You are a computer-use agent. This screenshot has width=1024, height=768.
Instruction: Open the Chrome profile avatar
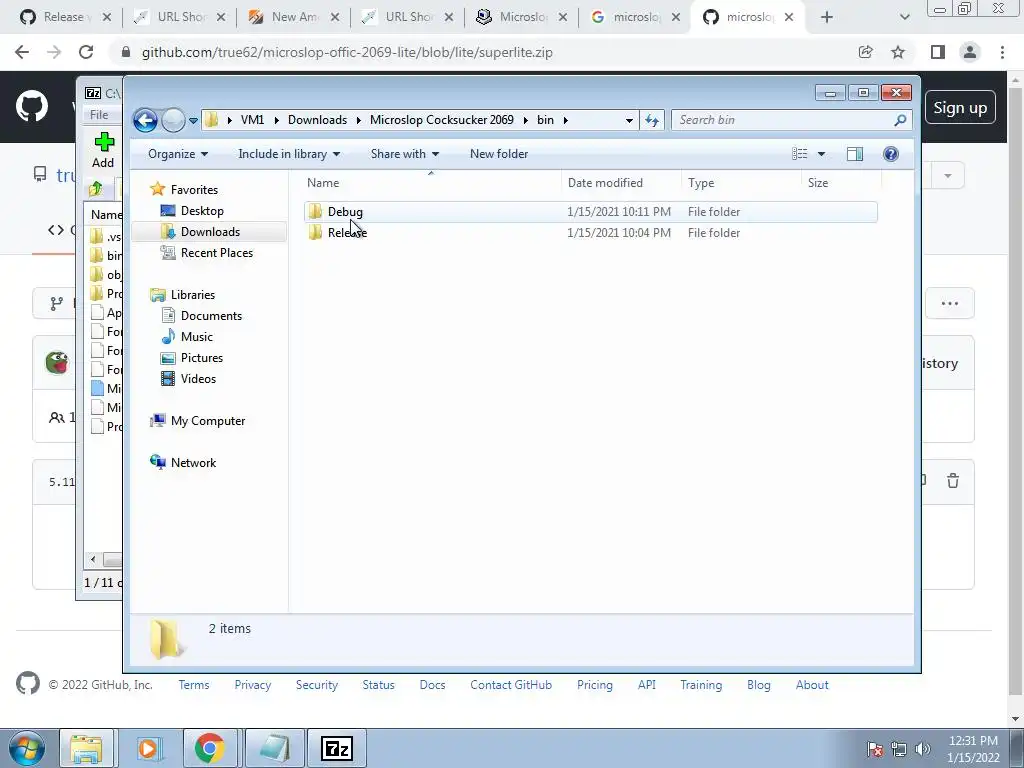click(x=970, y=52)
